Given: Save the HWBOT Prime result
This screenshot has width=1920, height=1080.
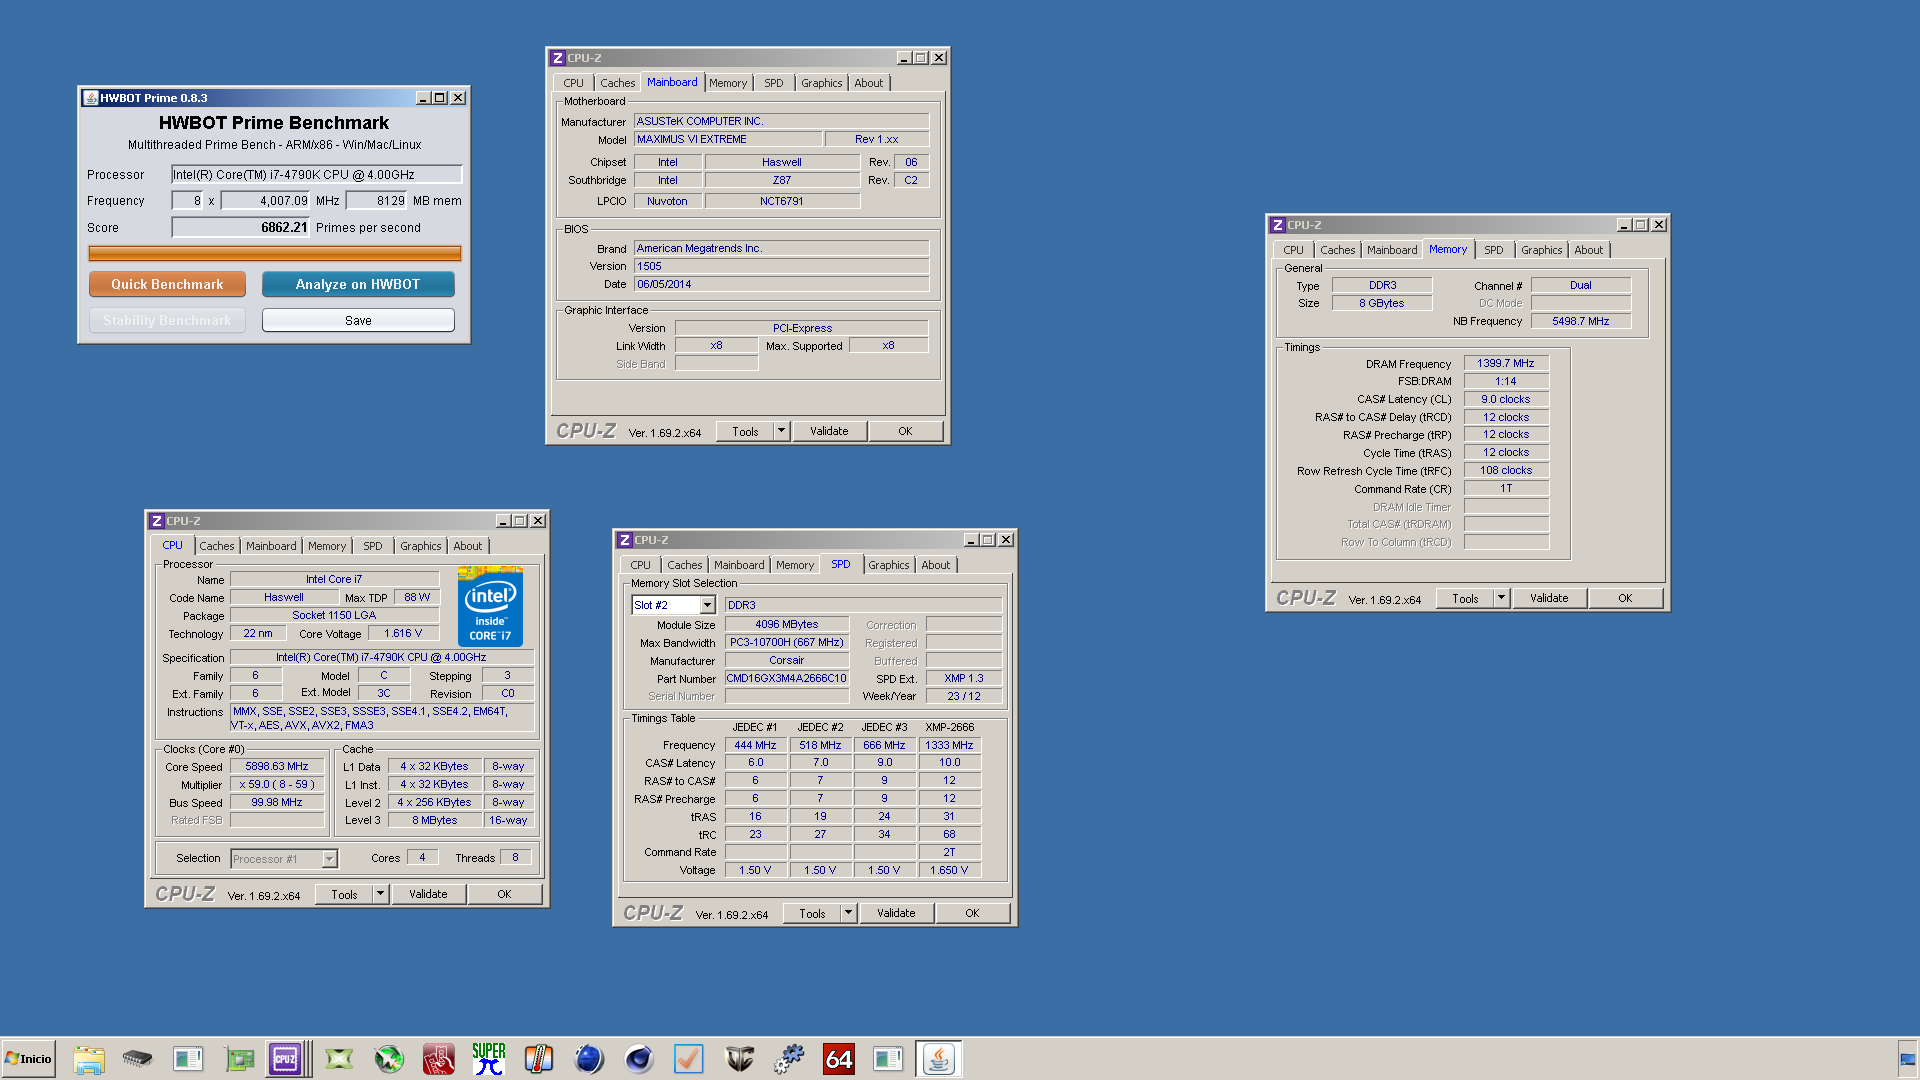Looking at the screenshot, I should (x=358, y=320).
